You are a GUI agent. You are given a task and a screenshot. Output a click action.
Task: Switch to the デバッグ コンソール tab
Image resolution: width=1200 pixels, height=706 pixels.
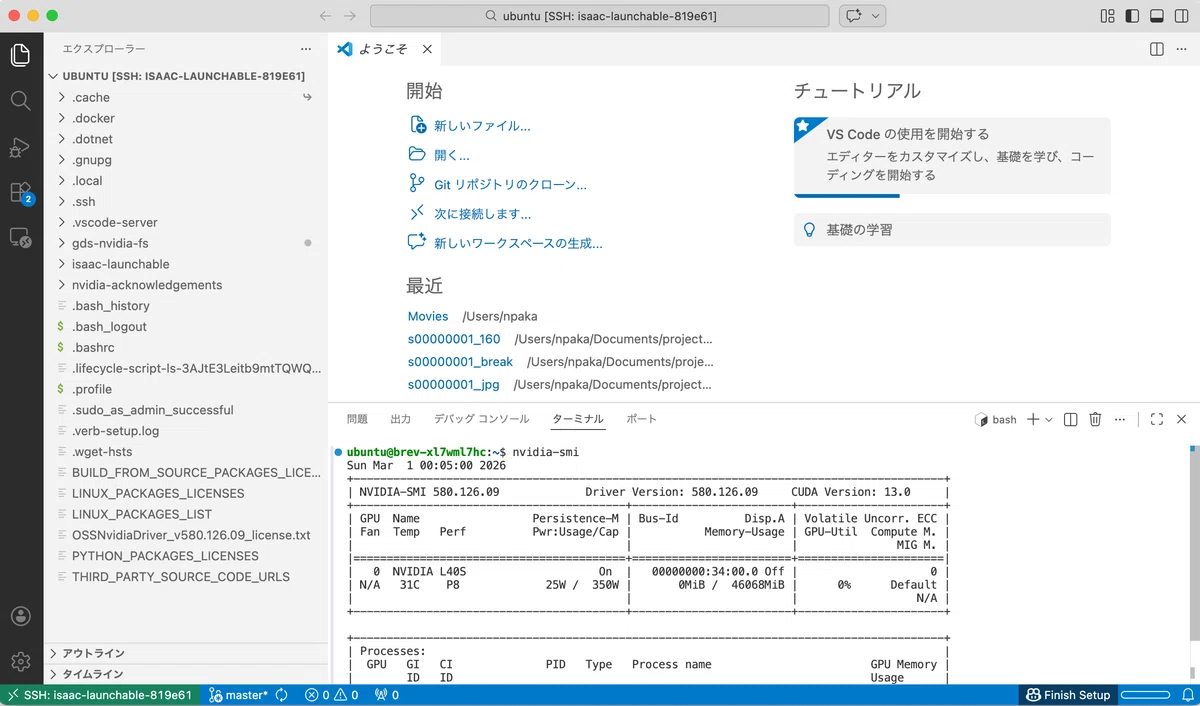[481, 419]
